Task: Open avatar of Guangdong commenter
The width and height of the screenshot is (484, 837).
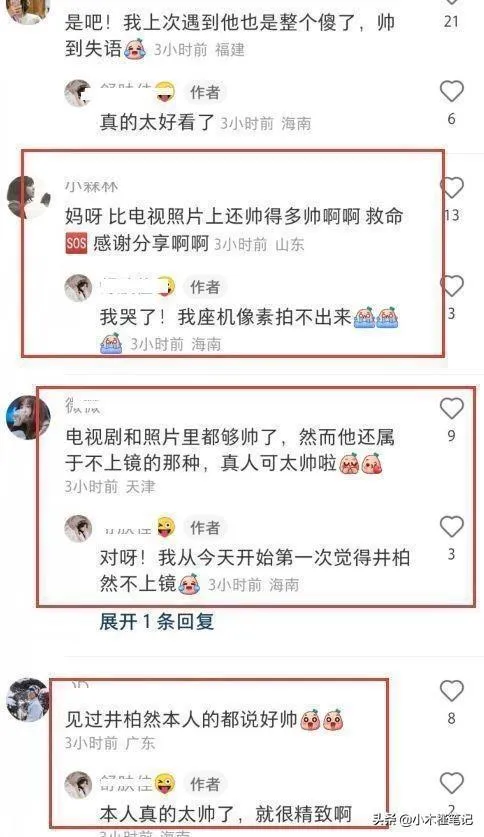Action: [28, 700]
